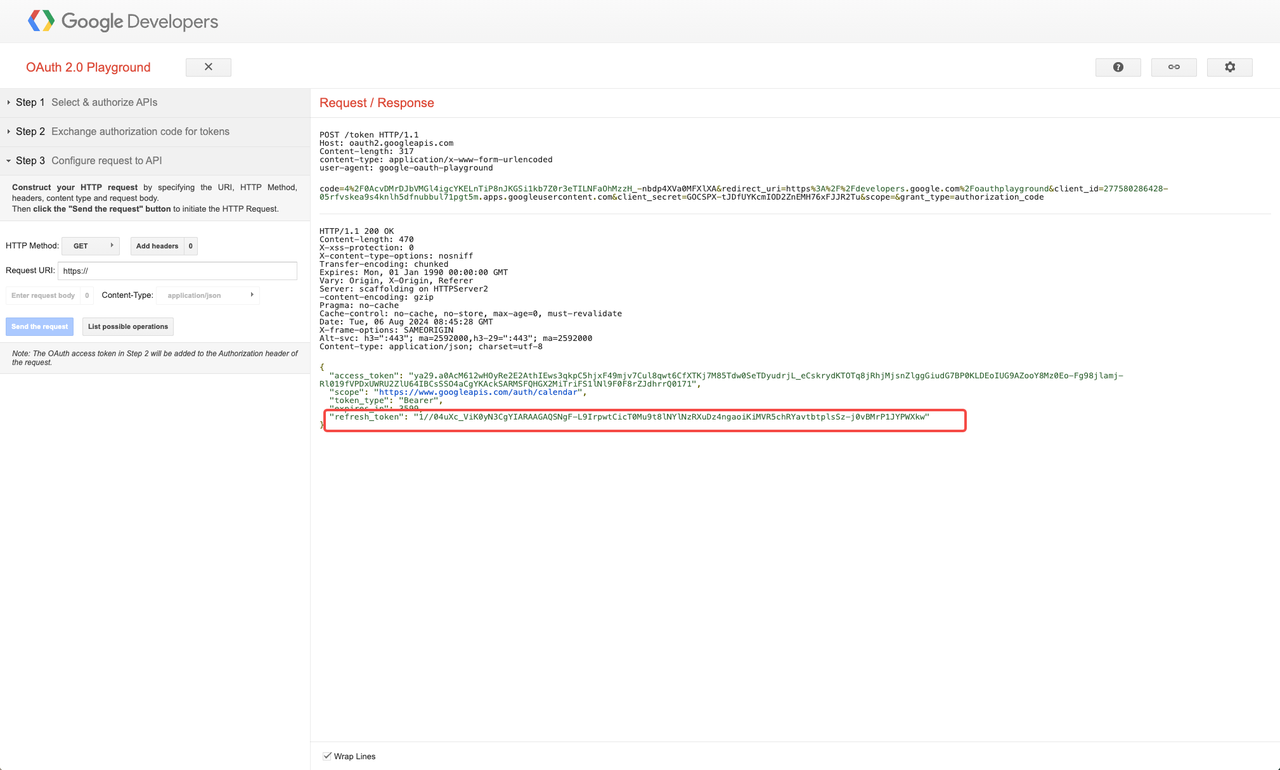Open the HTTP Method GET dropdown

tap(90, 246)
